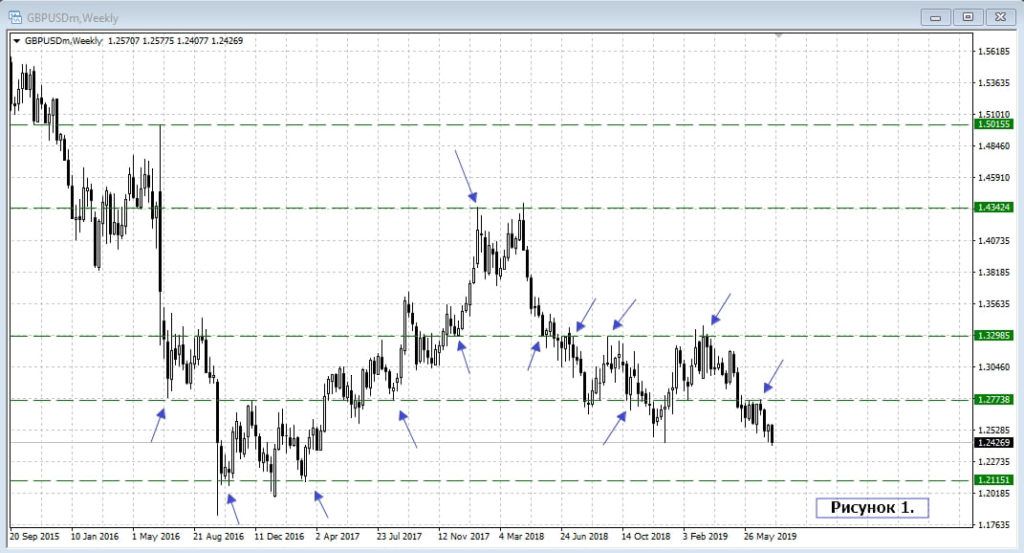Select the blue arrow above the last candles
The image size is (1024, 553).
click(773, 376)
